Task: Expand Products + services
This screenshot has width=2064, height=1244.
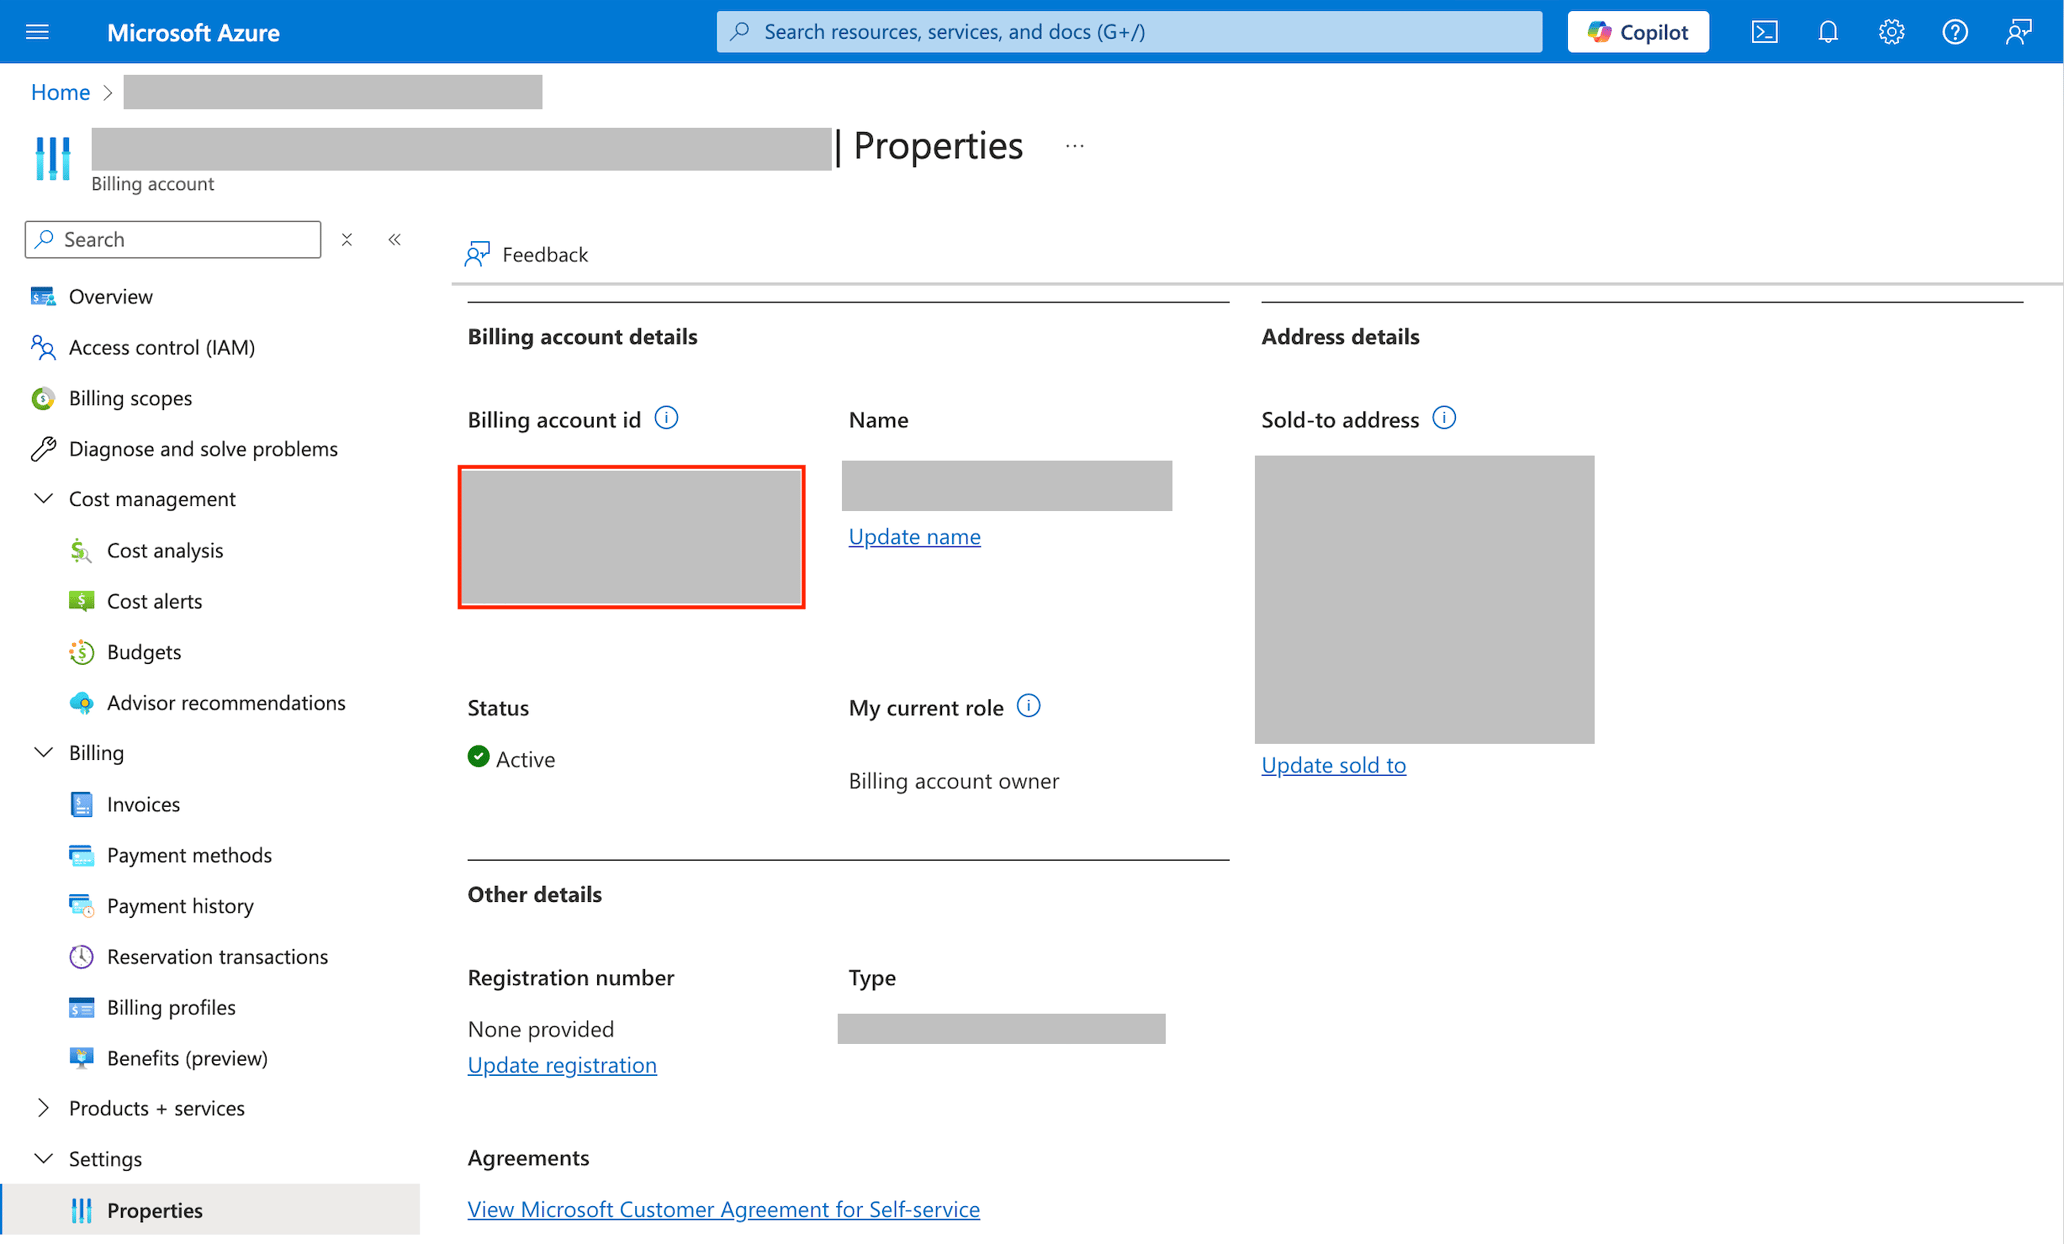Action: [x=43, y=1107]
